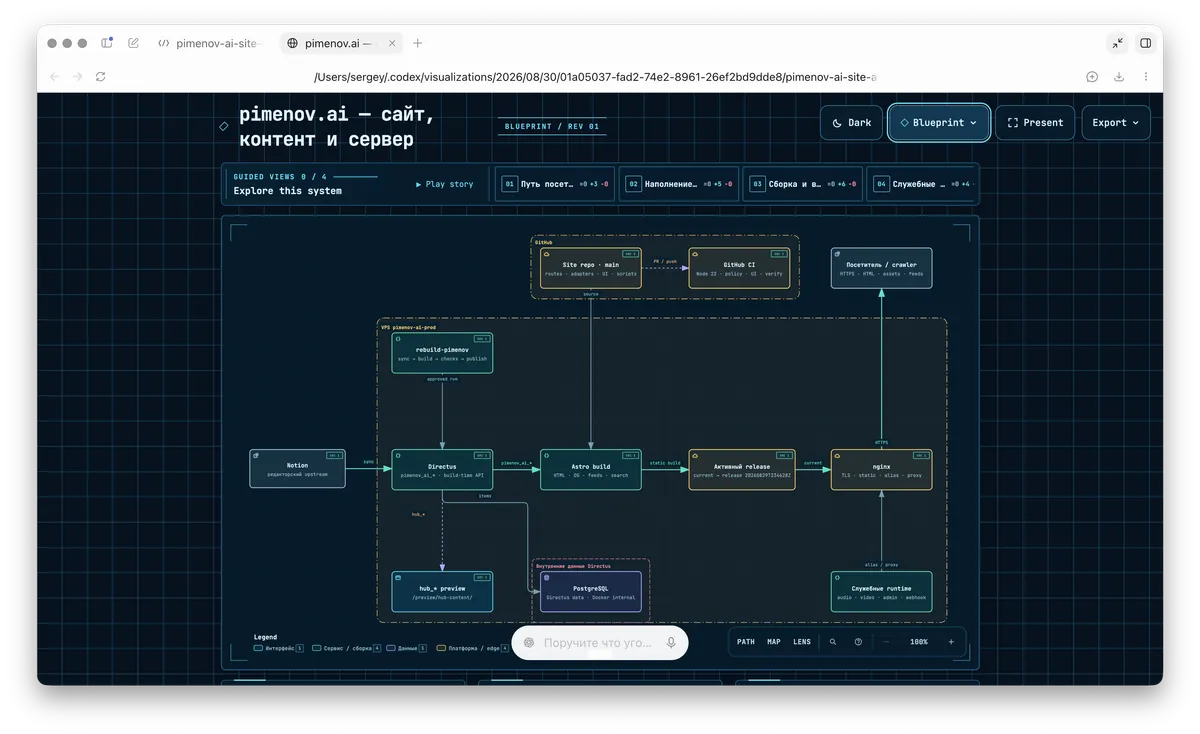Select the PostgreSQL node
Screen dimensions: 1200x734
point(591,591)
